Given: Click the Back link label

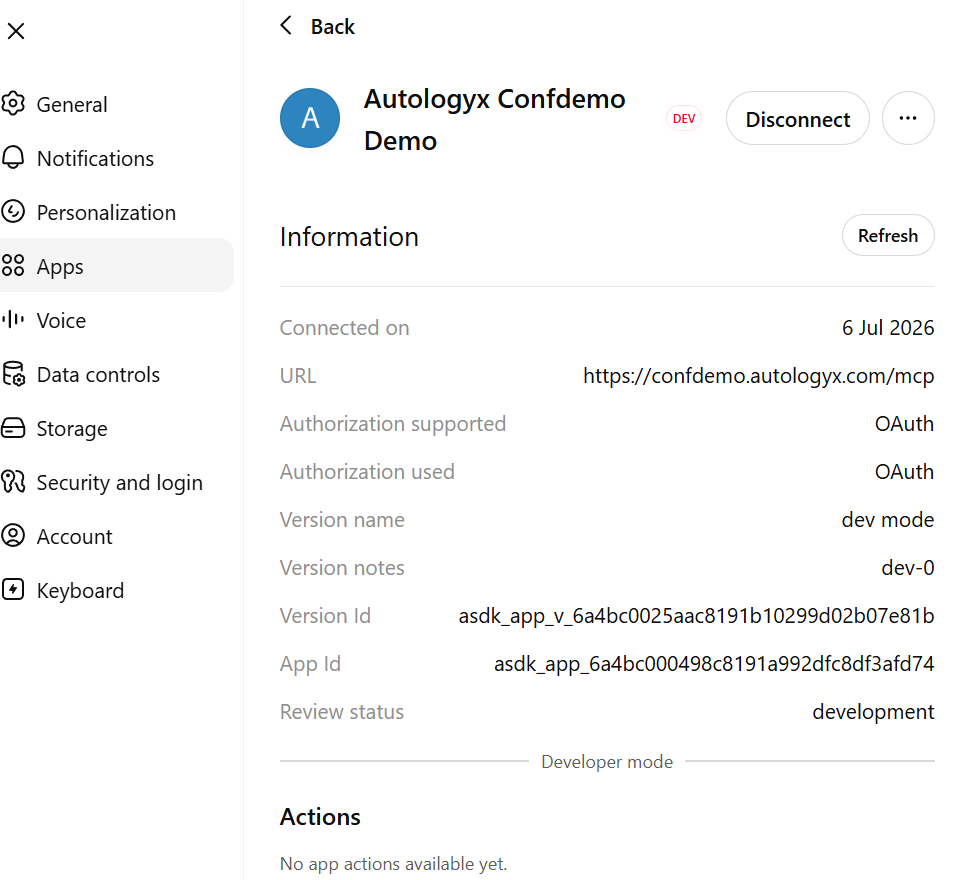Looking at the screenshot, I should 333,27.
